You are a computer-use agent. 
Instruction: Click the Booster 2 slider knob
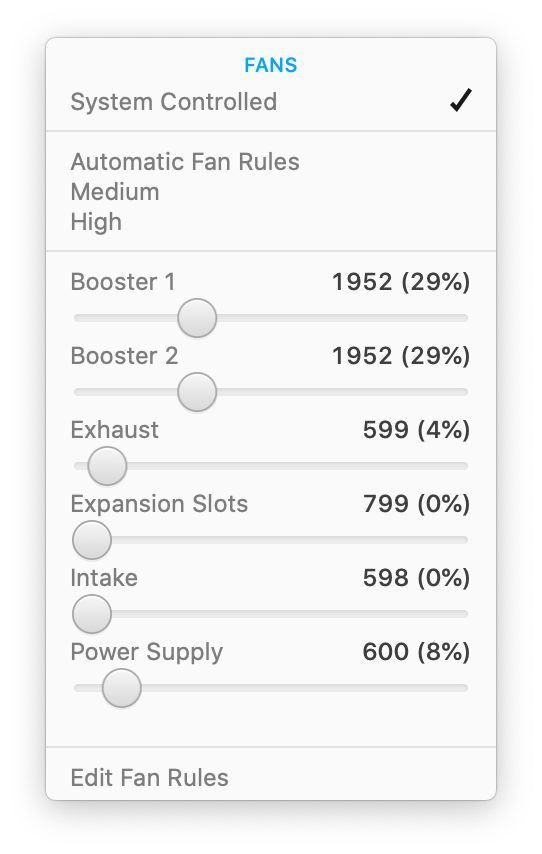[197, 392]
